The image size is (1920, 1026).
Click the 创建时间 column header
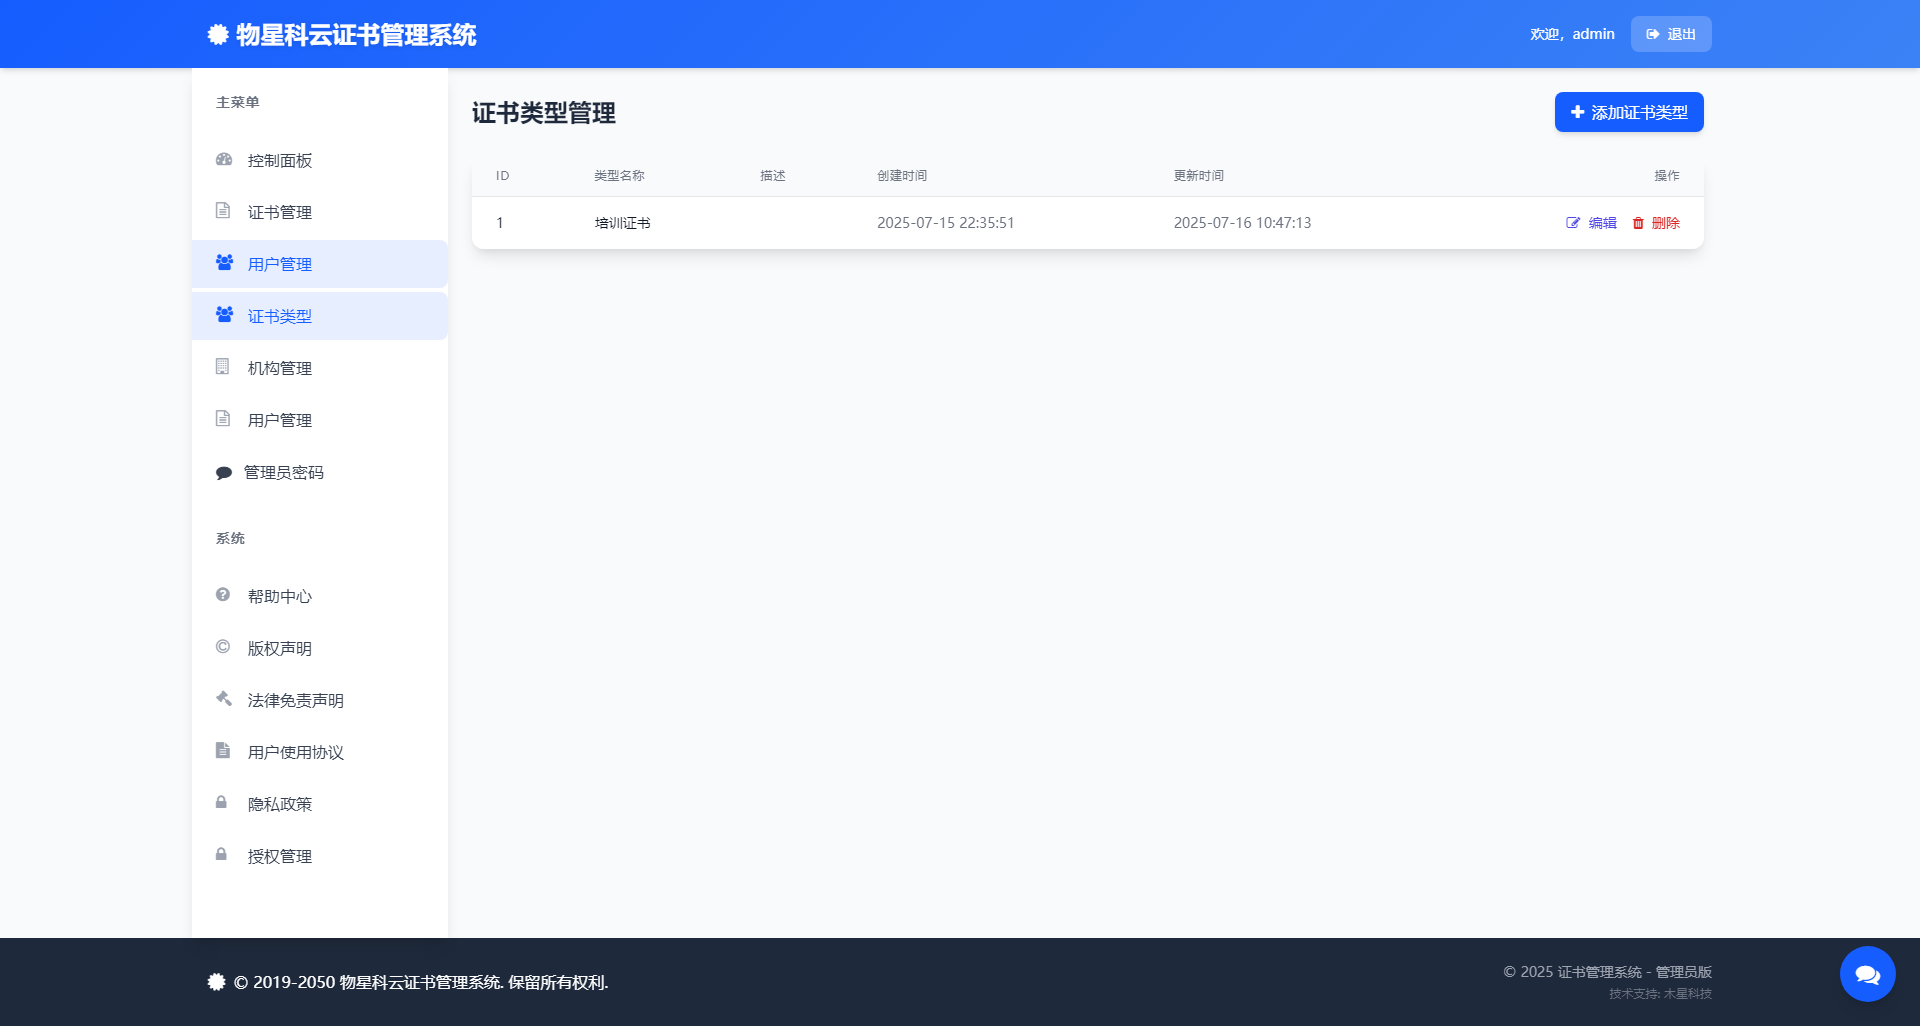(902, 176)
